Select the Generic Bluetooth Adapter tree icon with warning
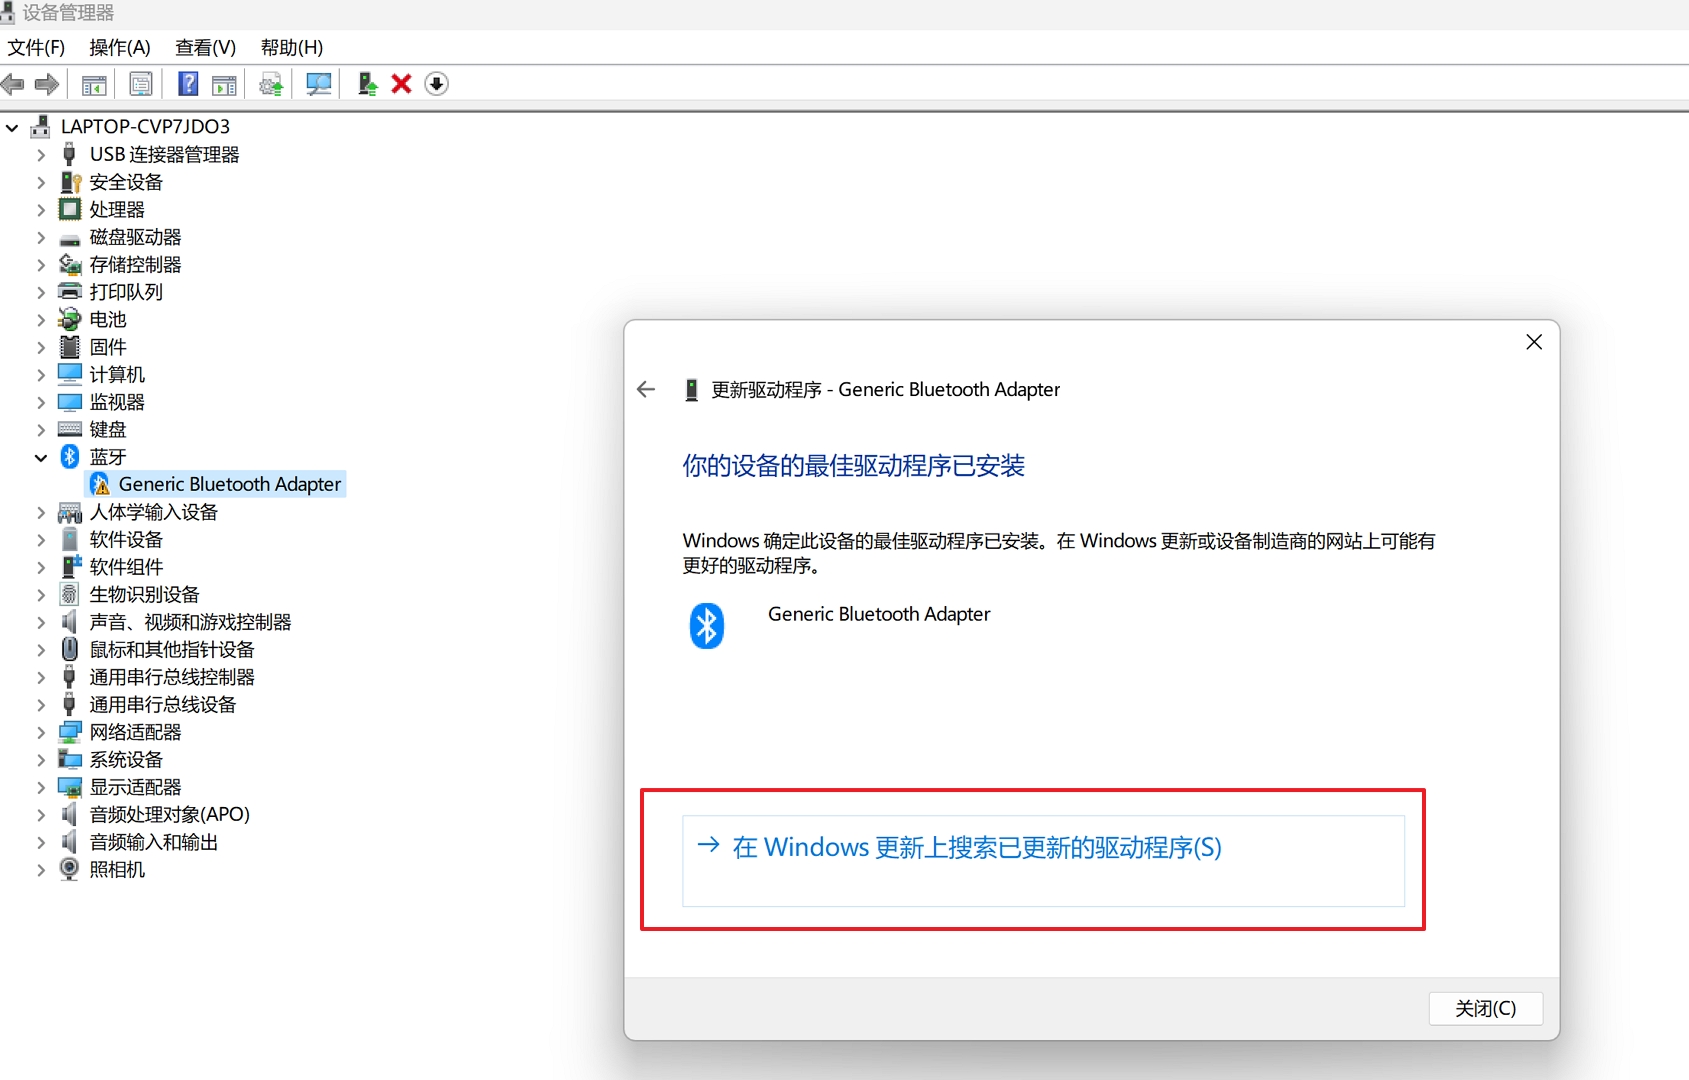Image resolution: width=1689 pixels, height=1080 pixels. [x=100, y=484]
